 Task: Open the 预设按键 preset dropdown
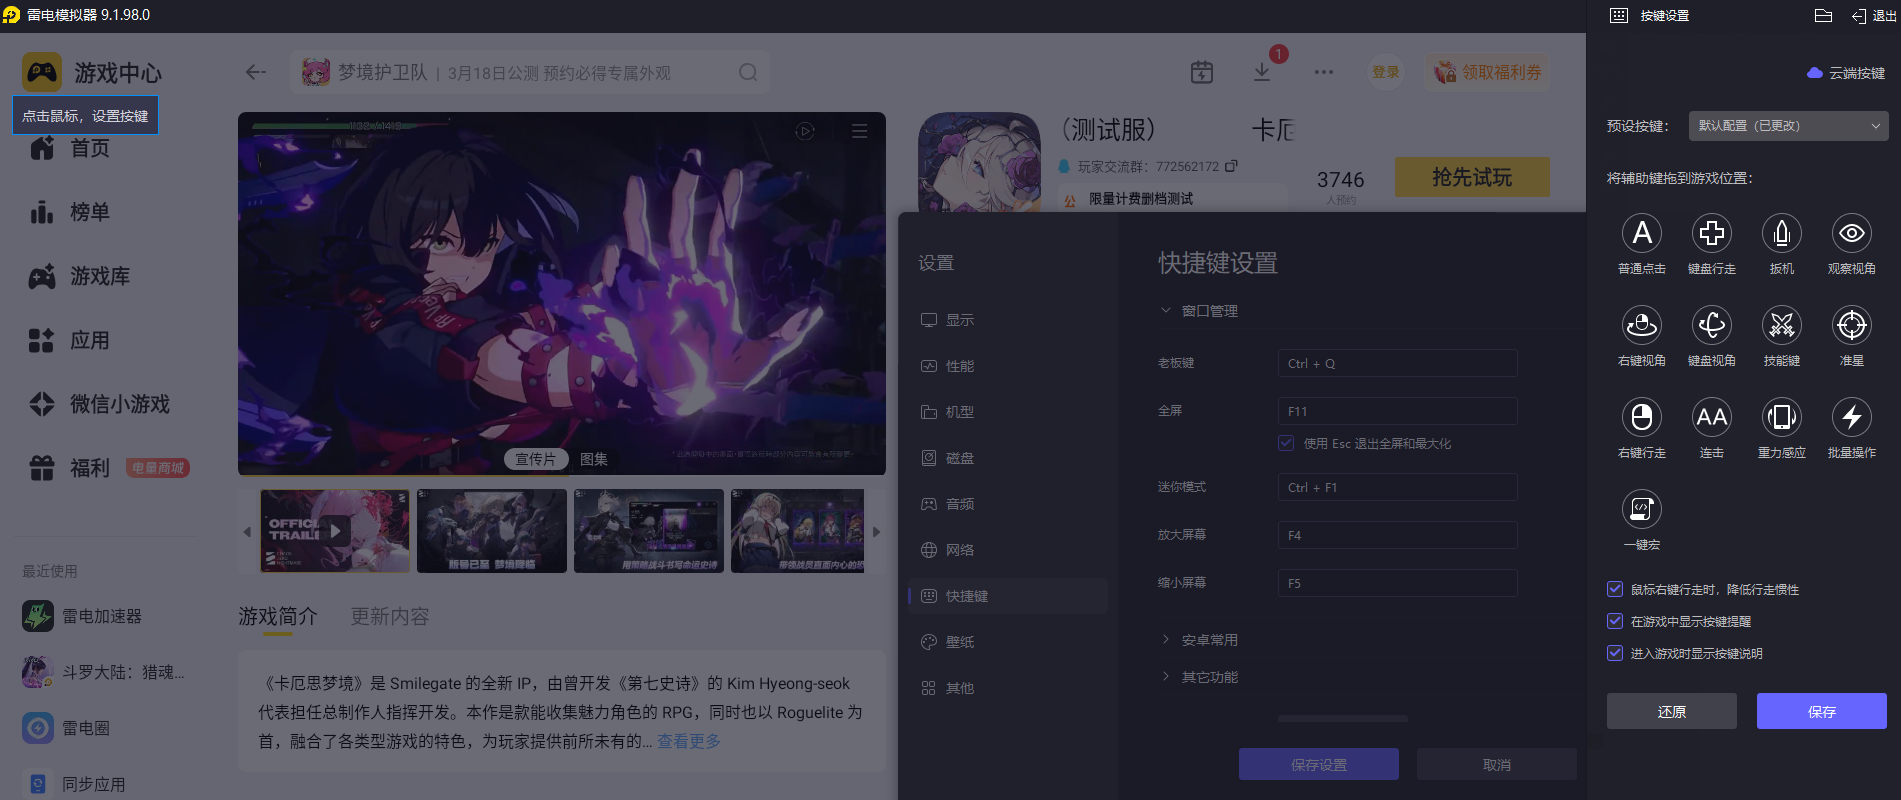click(x=1787, y=126)
